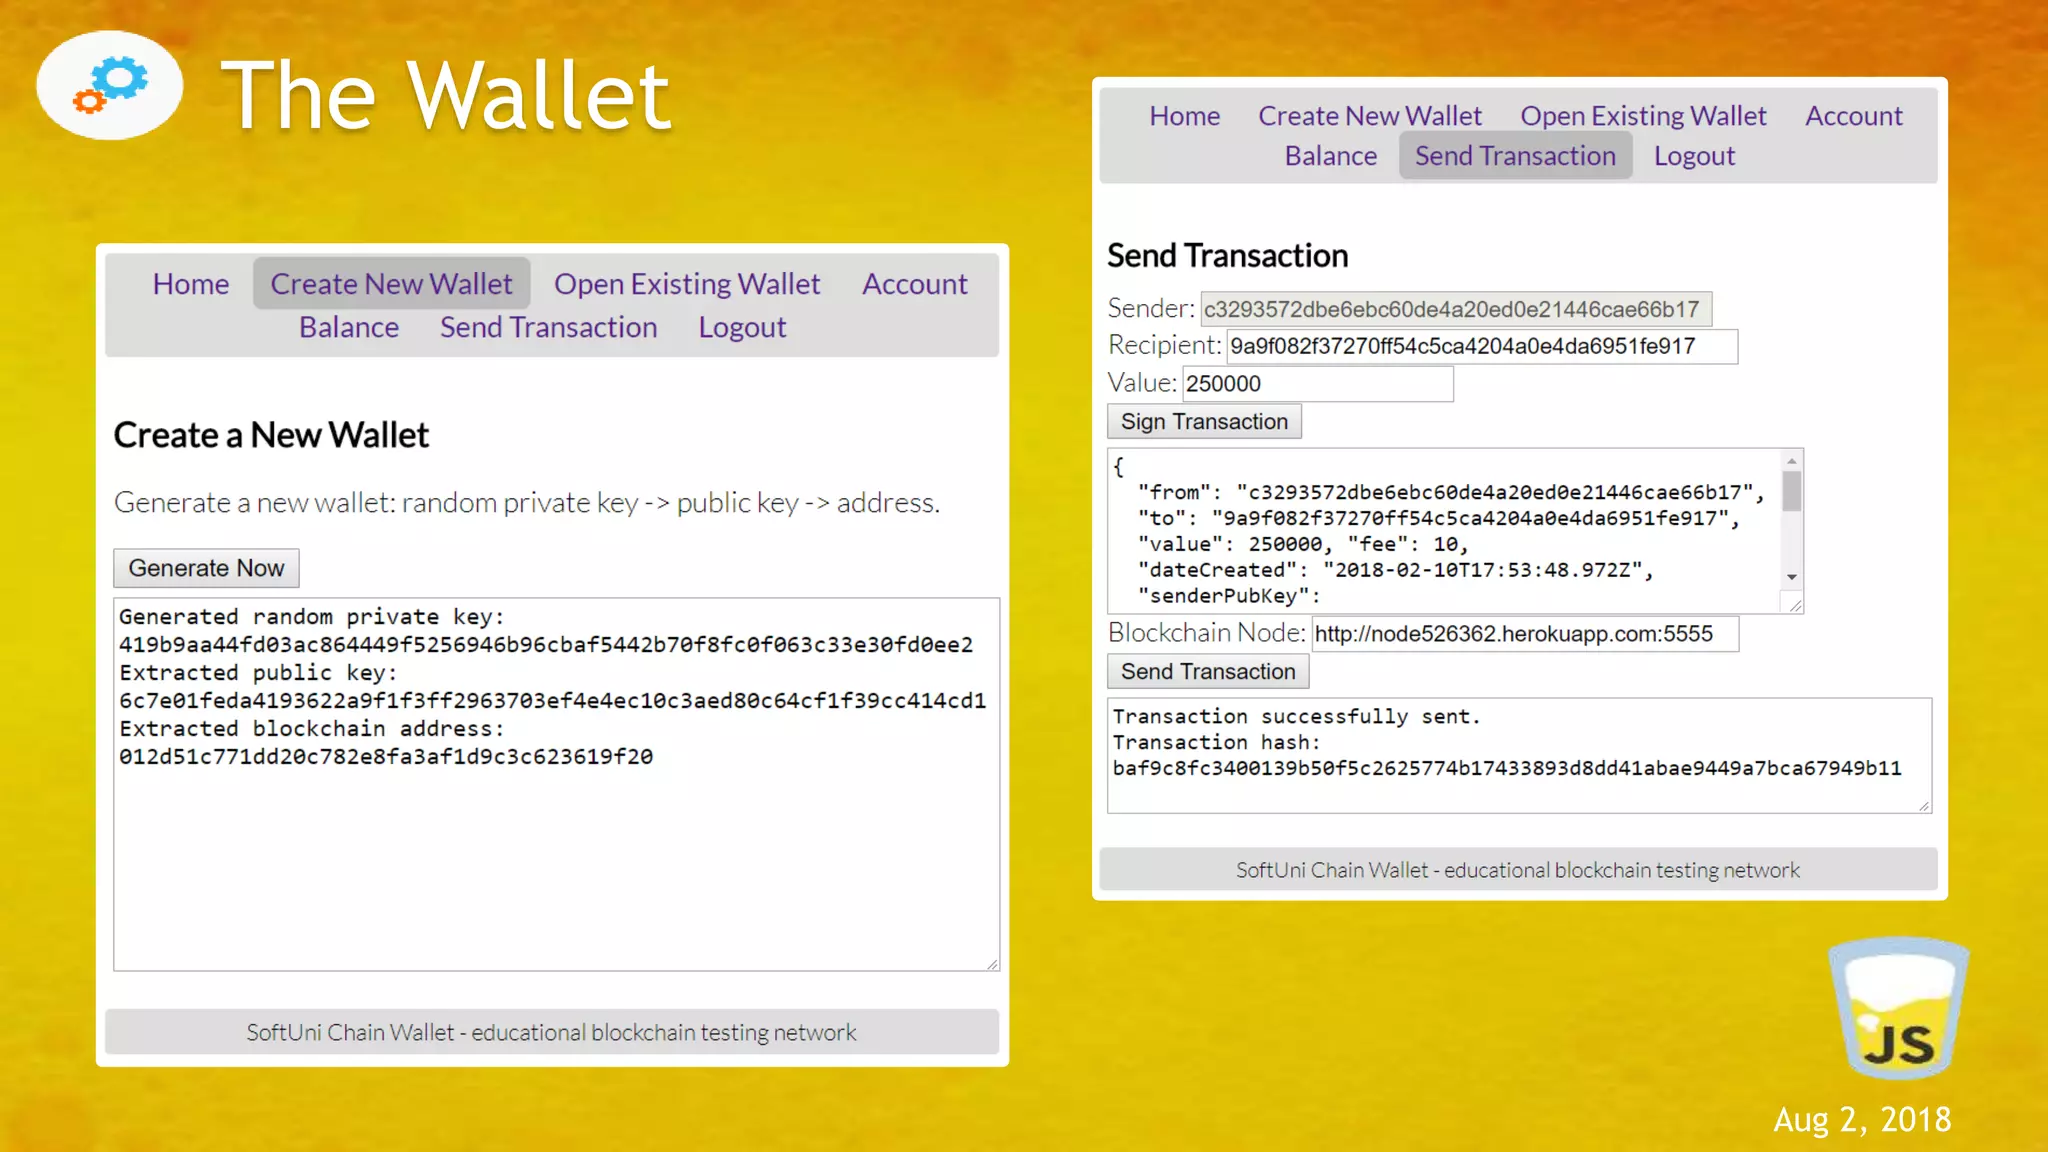Select Create New Wallet tab in left panel
The height and width of the screenshot is (1152, 2048).
click(x=391, y=284)
